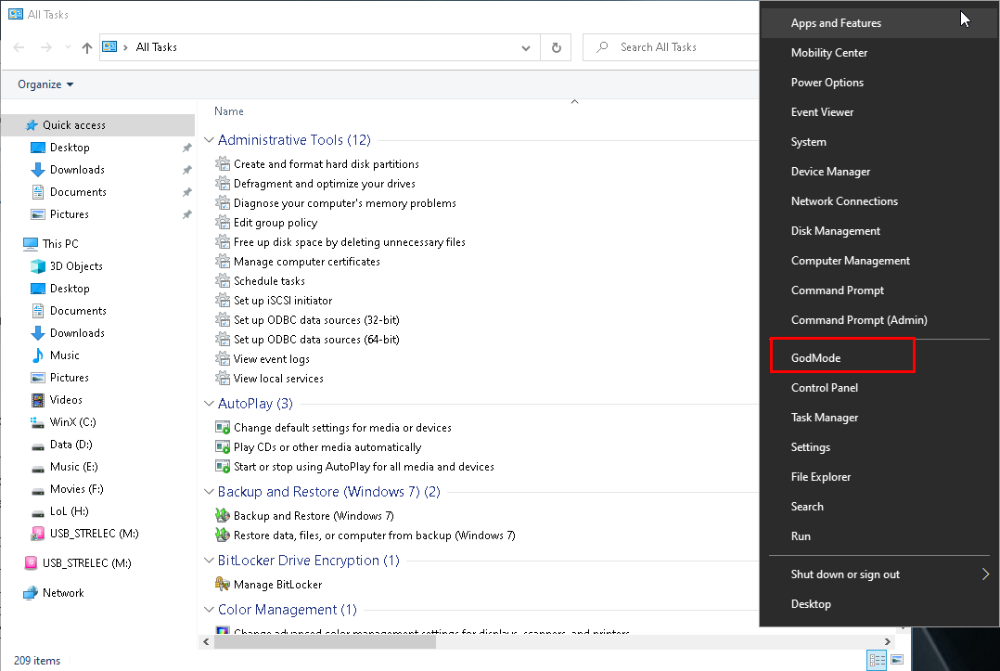Click the Schedule tasks icon
This screenshot has width=1000, height=671.
223,281
